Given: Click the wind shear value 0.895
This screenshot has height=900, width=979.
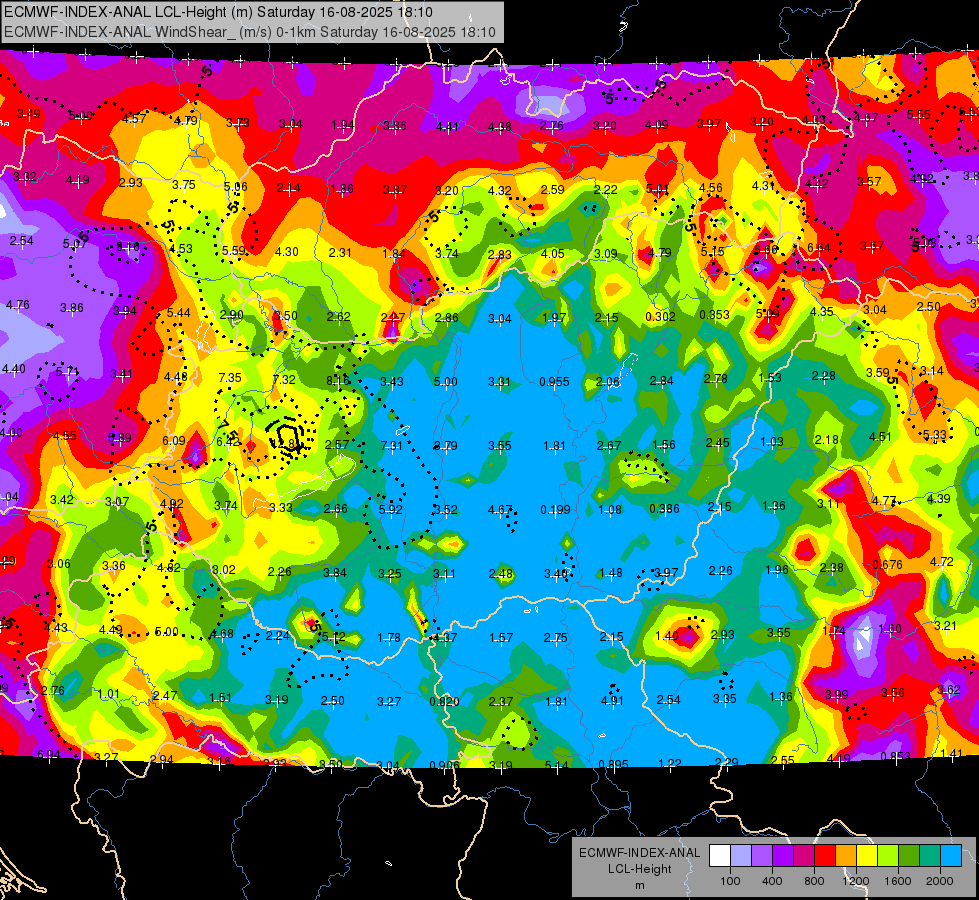Looking at the screenshot, I should click(614, 764).
